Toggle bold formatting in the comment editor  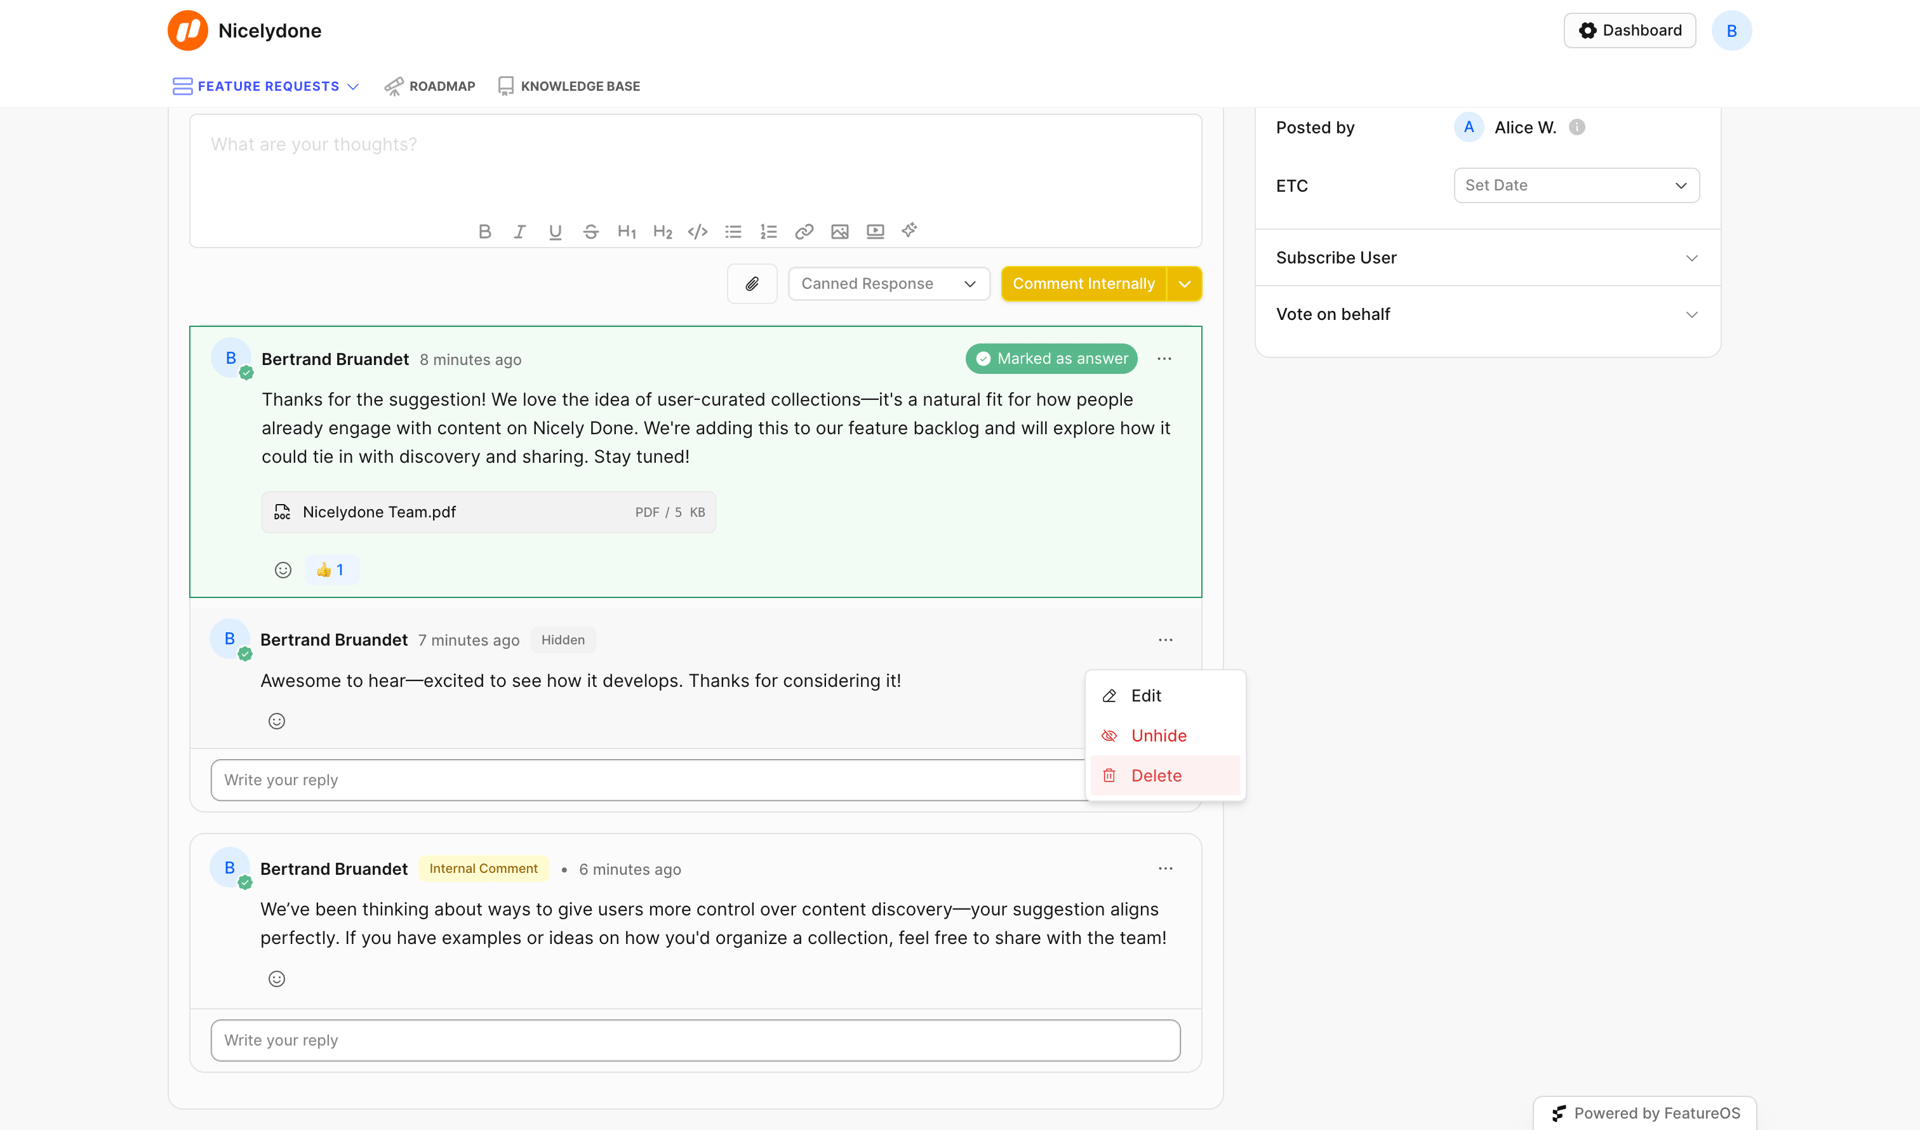pyautogui.click(x=484, y=231)
